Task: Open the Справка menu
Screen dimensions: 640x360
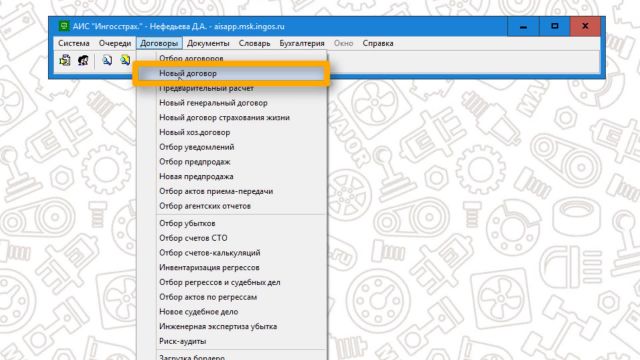Action: [x=378, y=43]
